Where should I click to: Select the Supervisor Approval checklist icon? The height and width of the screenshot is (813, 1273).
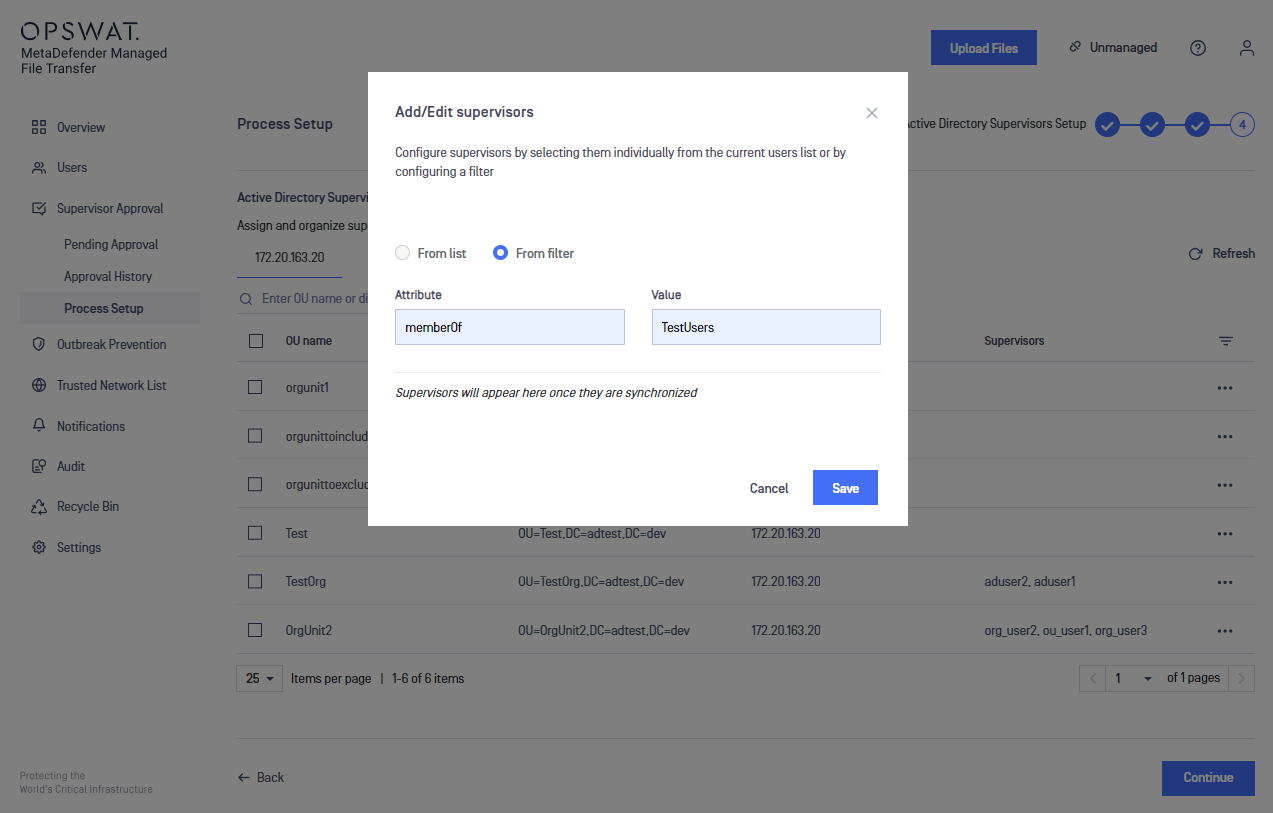tap(39, 209)
